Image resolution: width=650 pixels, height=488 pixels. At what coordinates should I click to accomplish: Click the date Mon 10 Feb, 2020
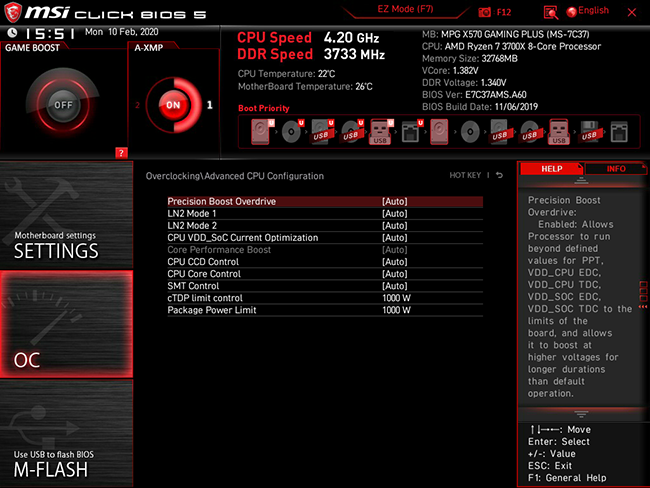click(121, 32)
